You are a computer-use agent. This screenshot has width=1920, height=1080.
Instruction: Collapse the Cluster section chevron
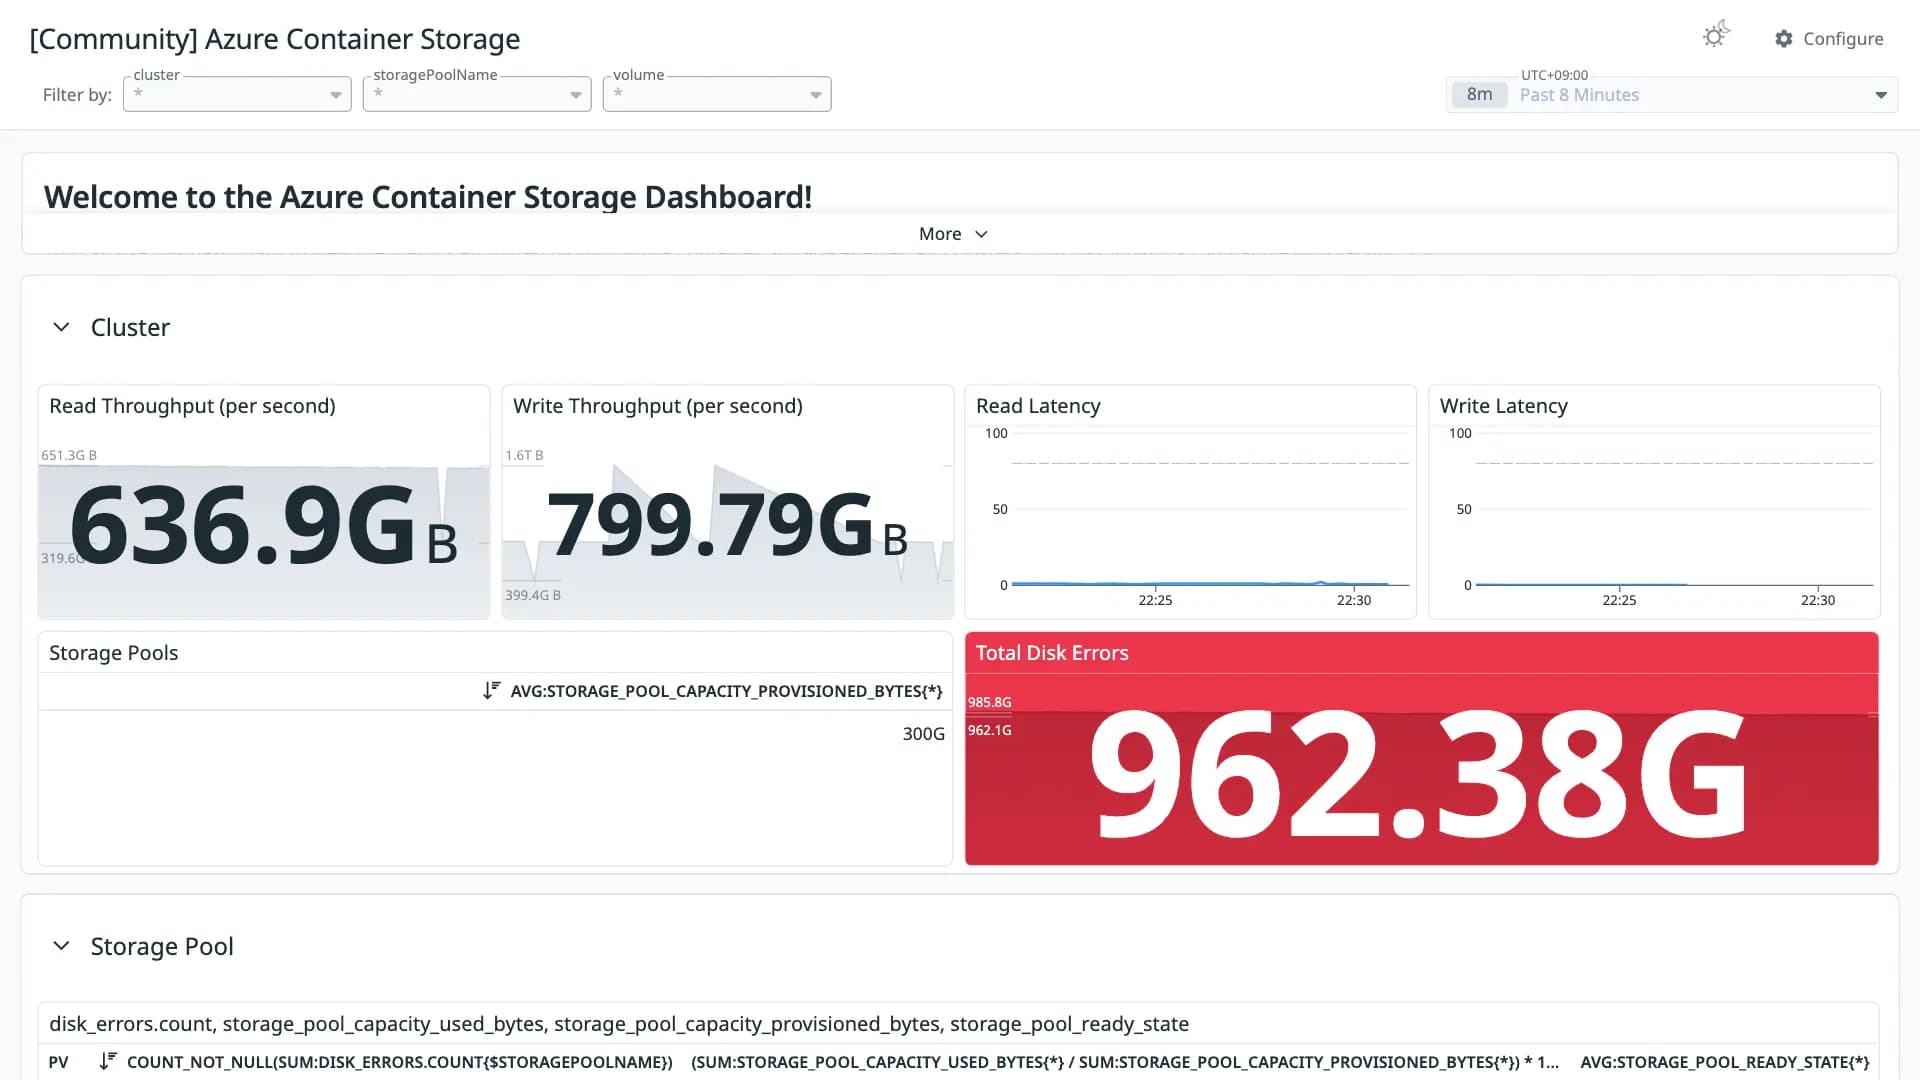61,327
